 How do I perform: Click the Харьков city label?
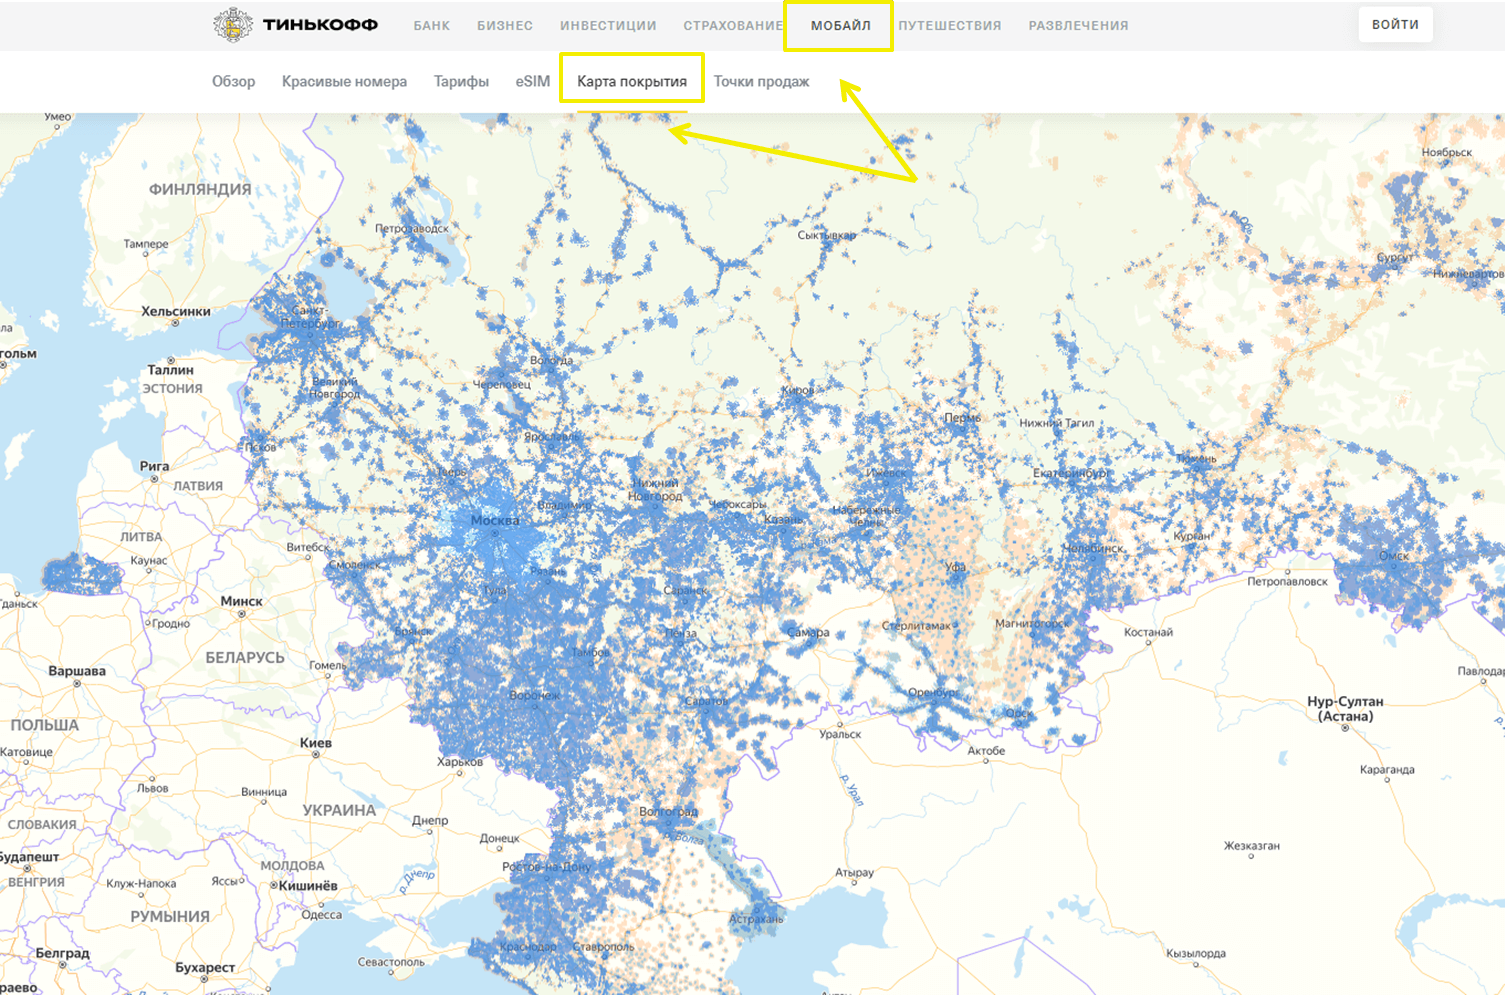pyautogui.click(x=460, y=762)
